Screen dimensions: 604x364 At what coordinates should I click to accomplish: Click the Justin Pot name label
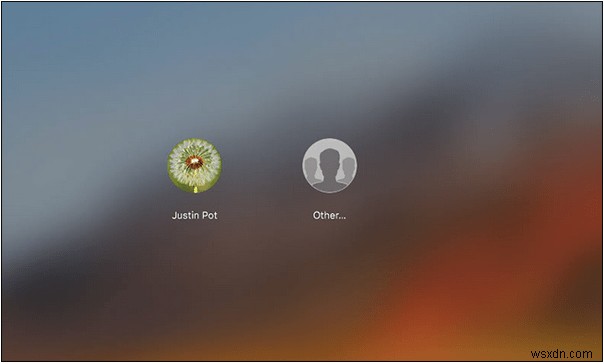[x=195, y=215]
